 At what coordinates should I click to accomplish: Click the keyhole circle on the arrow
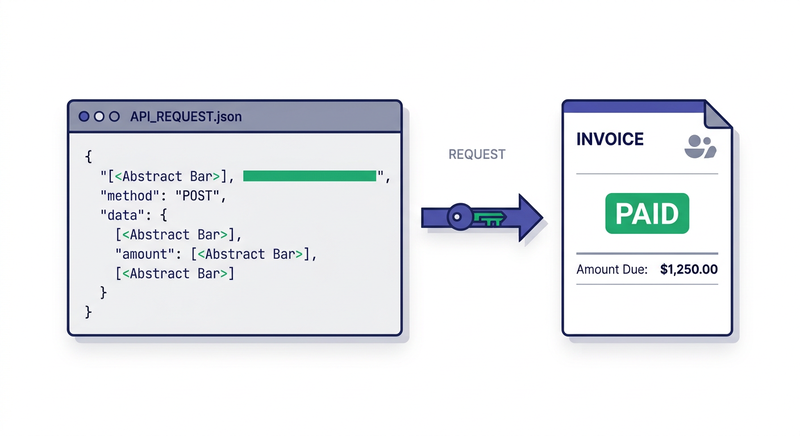coord(460,217)
